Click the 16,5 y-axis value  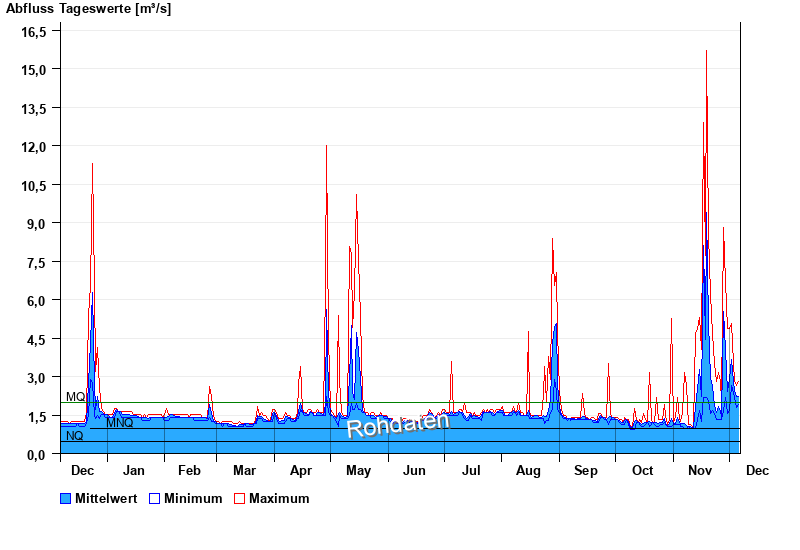(35, 31)
